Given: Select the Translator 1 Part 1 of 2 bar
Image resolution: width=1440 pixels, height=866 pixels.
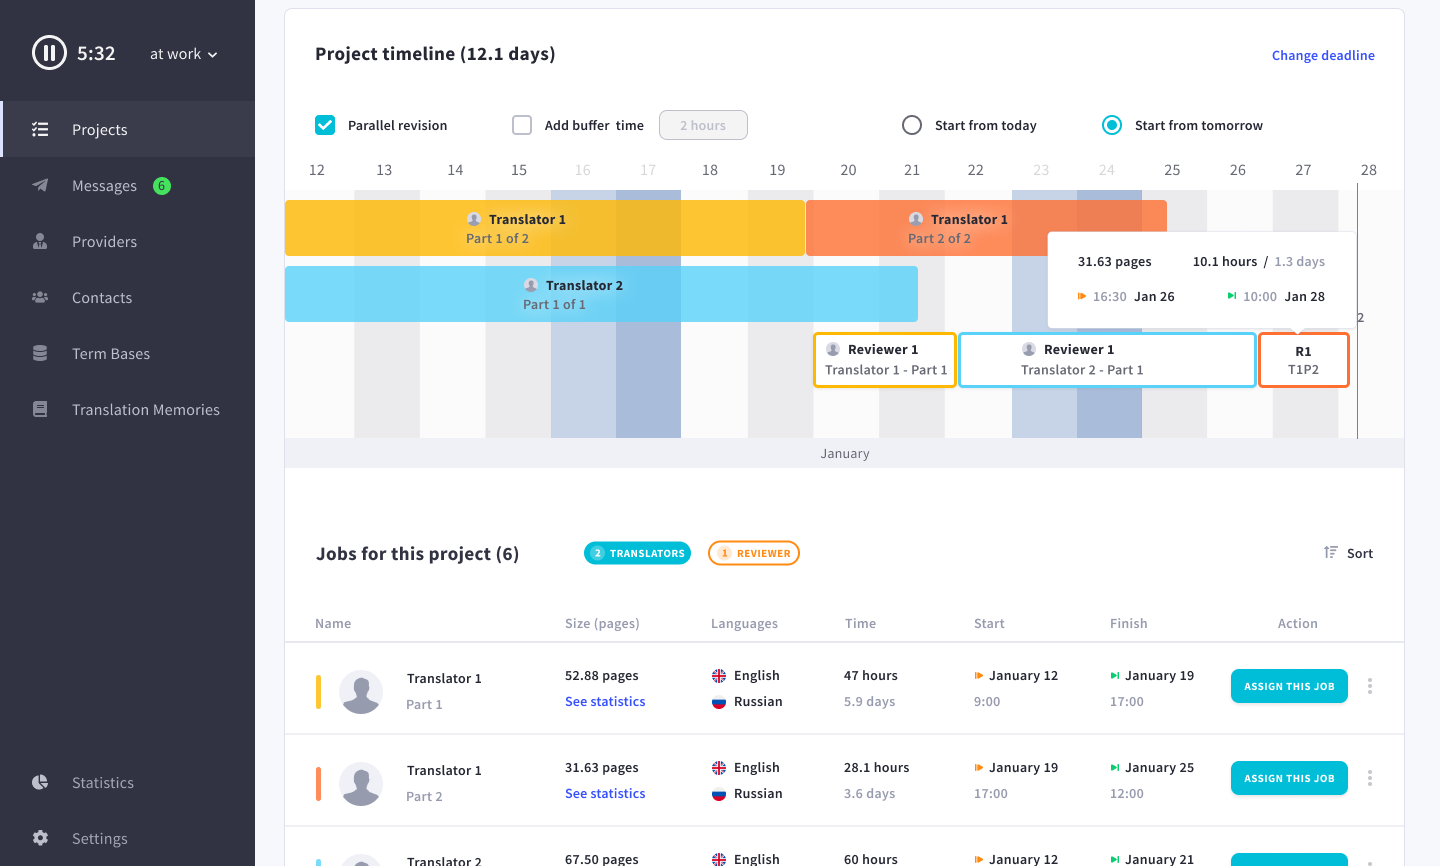Looking at the screenshot, I should (545, 228).
